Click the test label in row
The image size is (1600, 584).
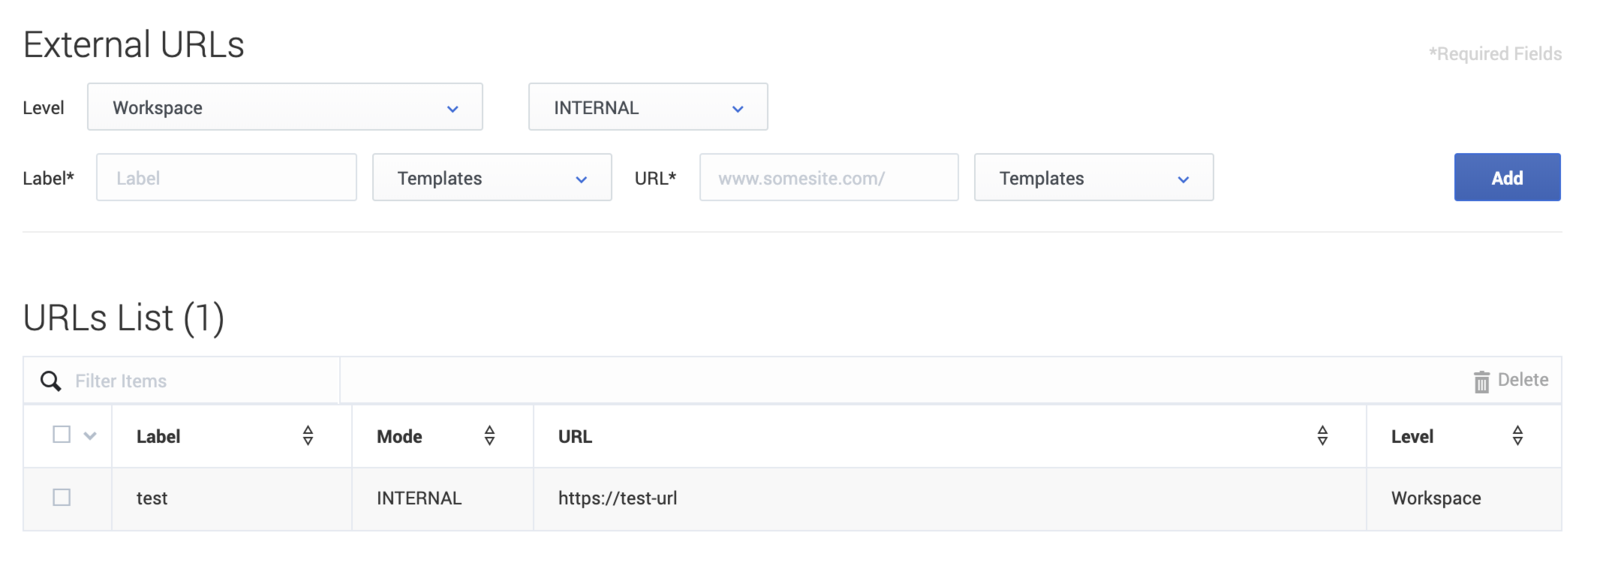pos(152,498)
